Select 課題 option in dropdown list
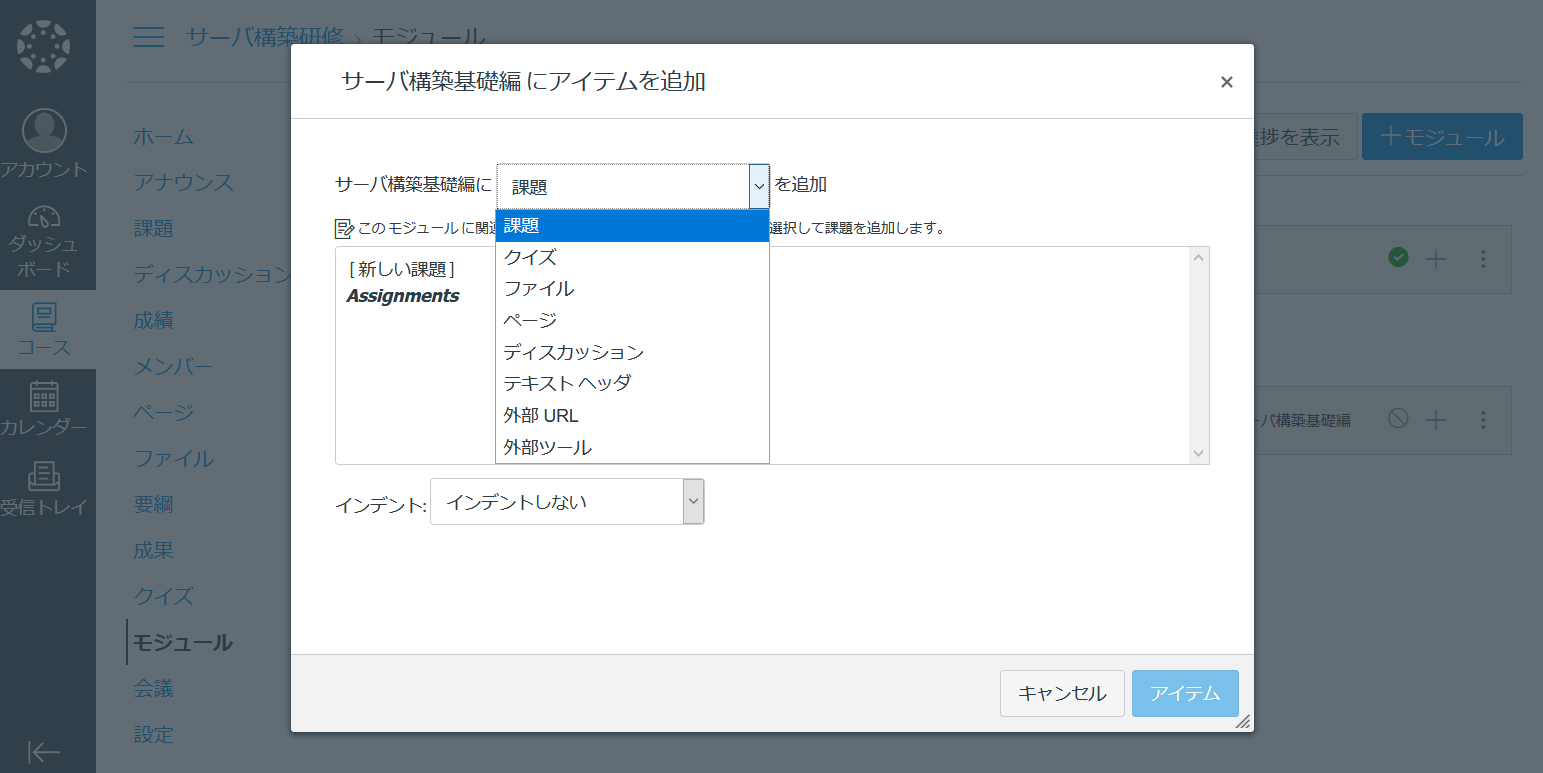The height and width of the screenshot is (773, 1543). (x=632, y=226)
